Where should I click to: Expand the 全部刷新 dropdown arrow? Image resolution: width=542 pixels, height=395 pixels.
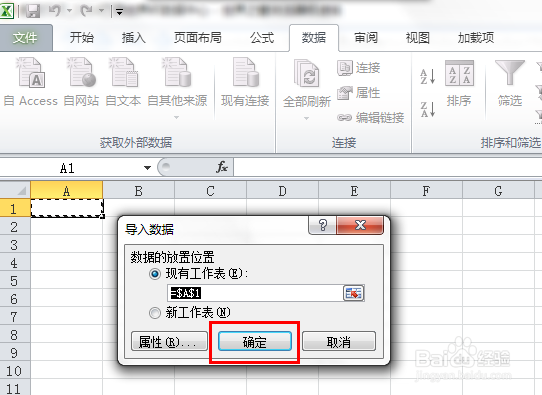point(307,118)
